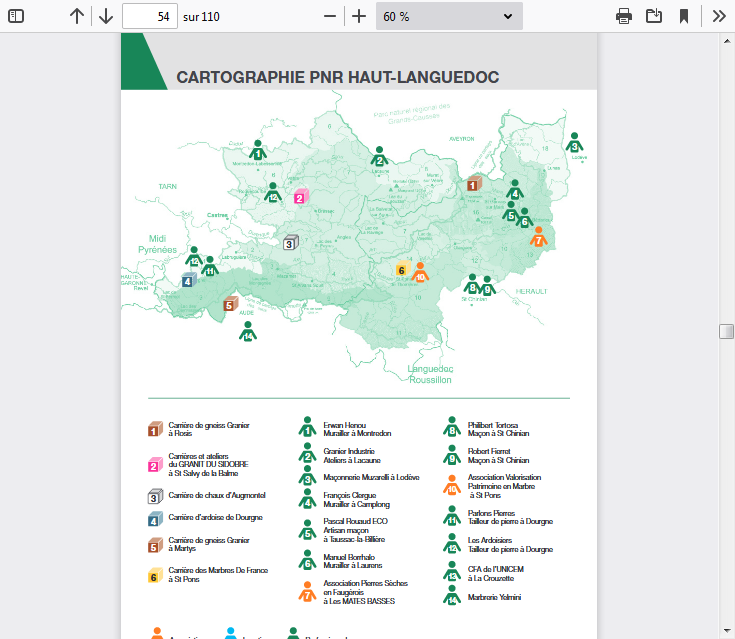
Task: Click the Carrière de chaux d'Augmontel legend entry
Action: coord(216,496)
